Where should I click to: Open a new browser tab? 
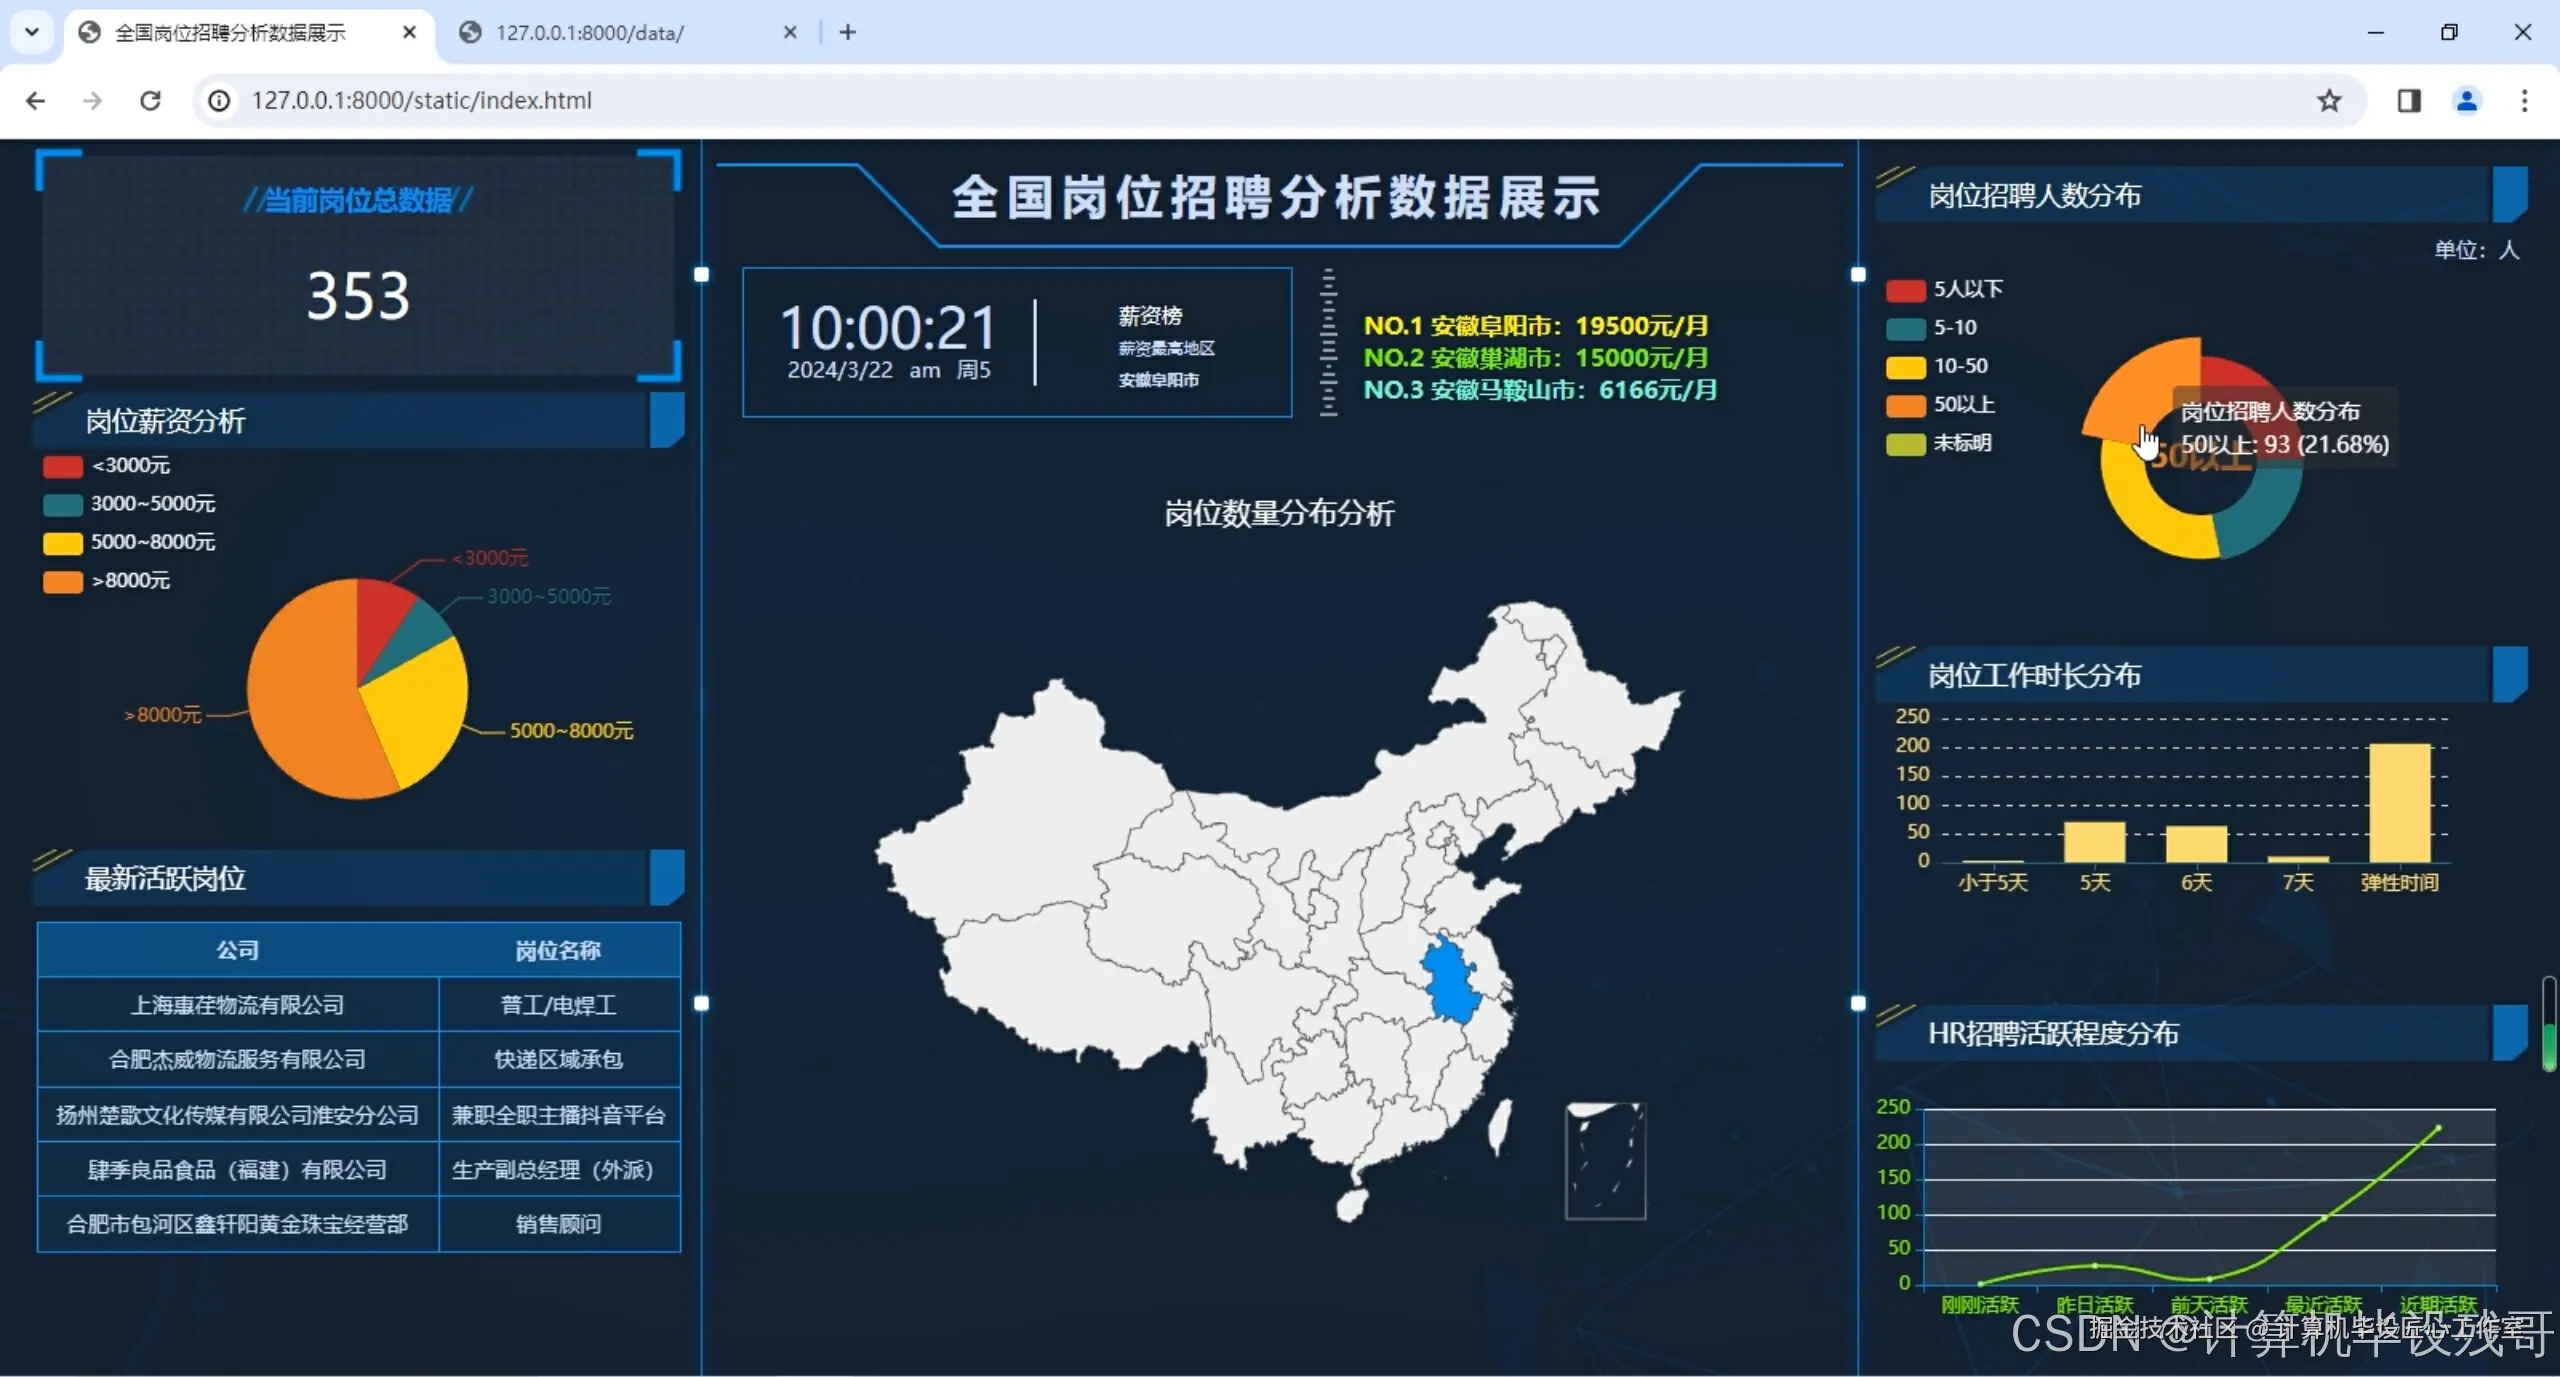point(847,32)
